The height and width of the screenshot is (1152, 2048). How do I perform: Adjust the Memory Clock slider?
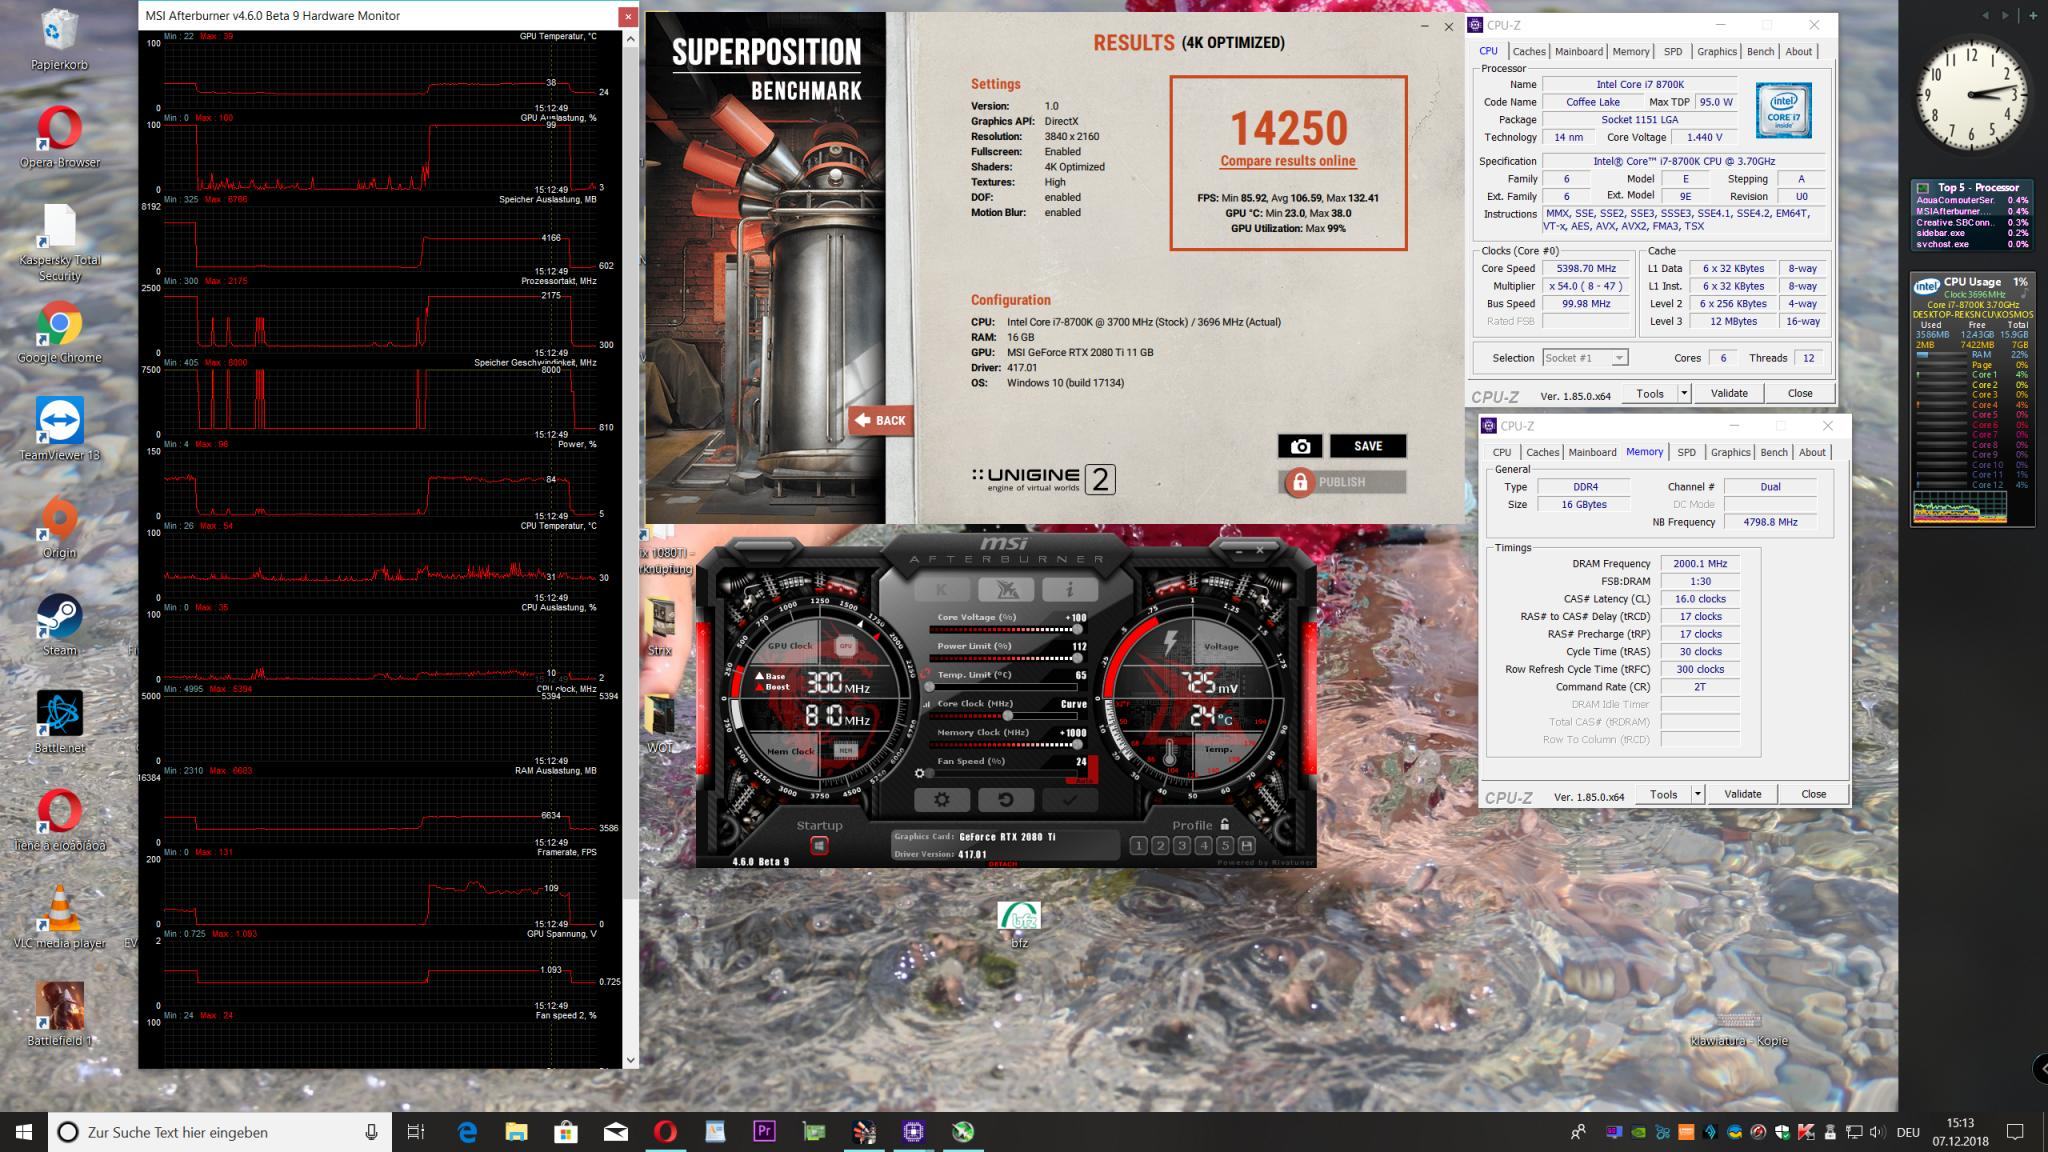pos(1008,745)
